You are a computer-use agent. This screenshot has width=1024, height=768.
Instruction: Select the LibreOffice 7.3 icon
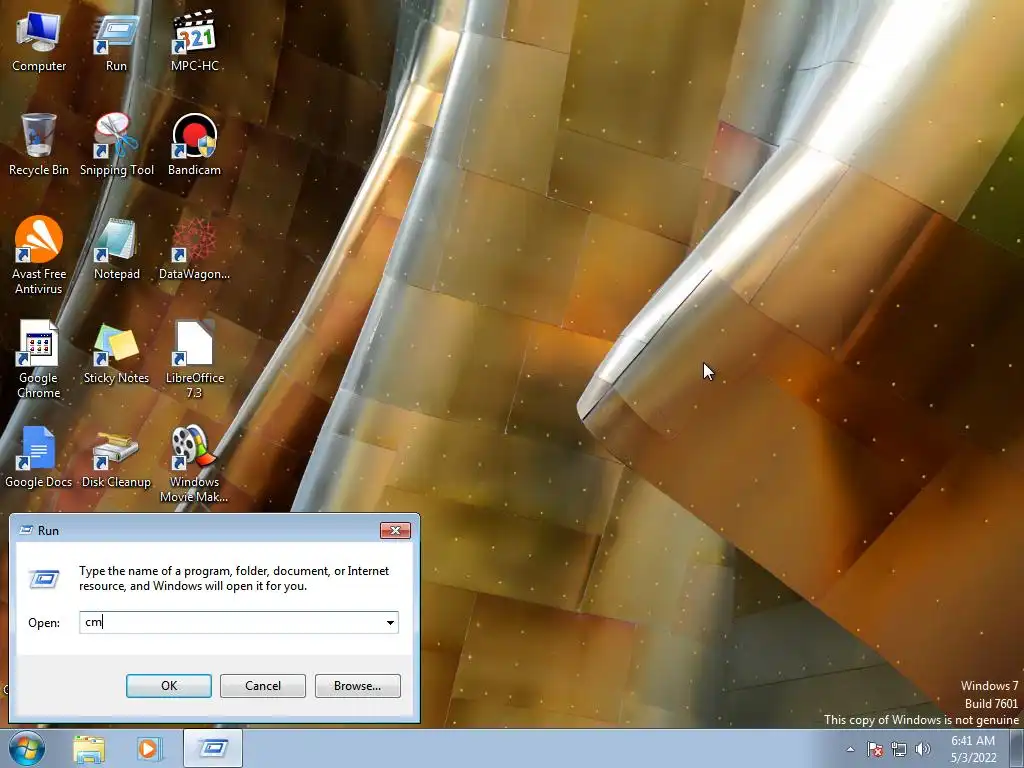[195, 359]
